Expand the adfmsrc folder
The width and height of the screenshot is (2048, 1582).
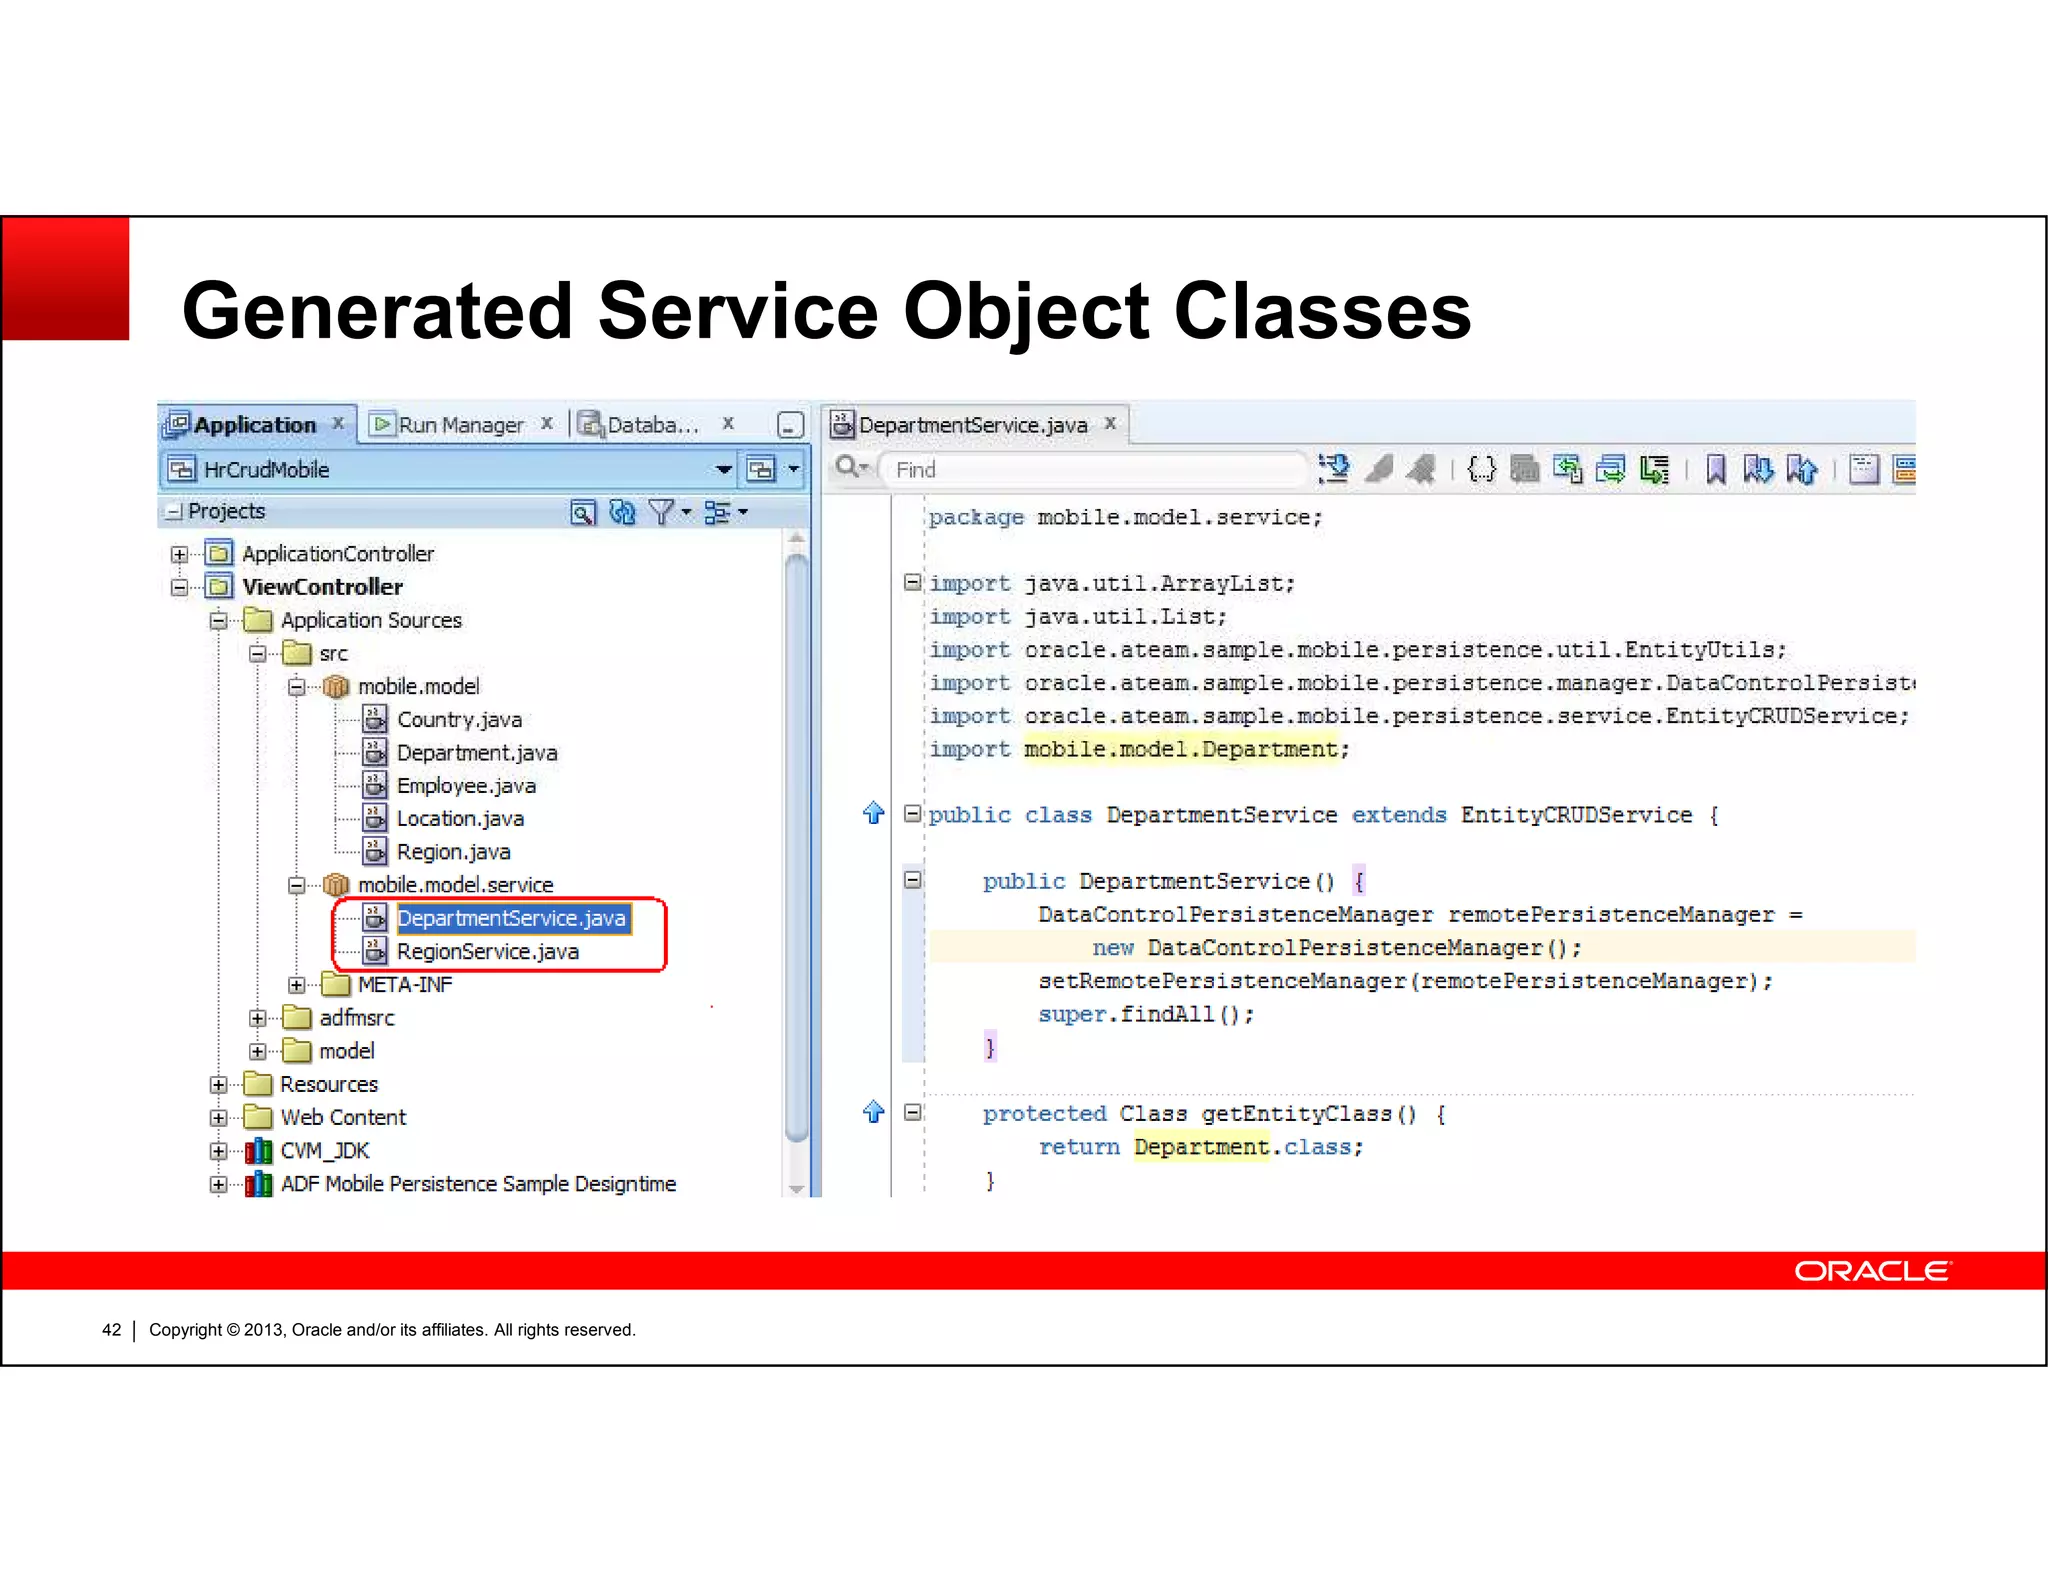click(x=257, y=1018)
